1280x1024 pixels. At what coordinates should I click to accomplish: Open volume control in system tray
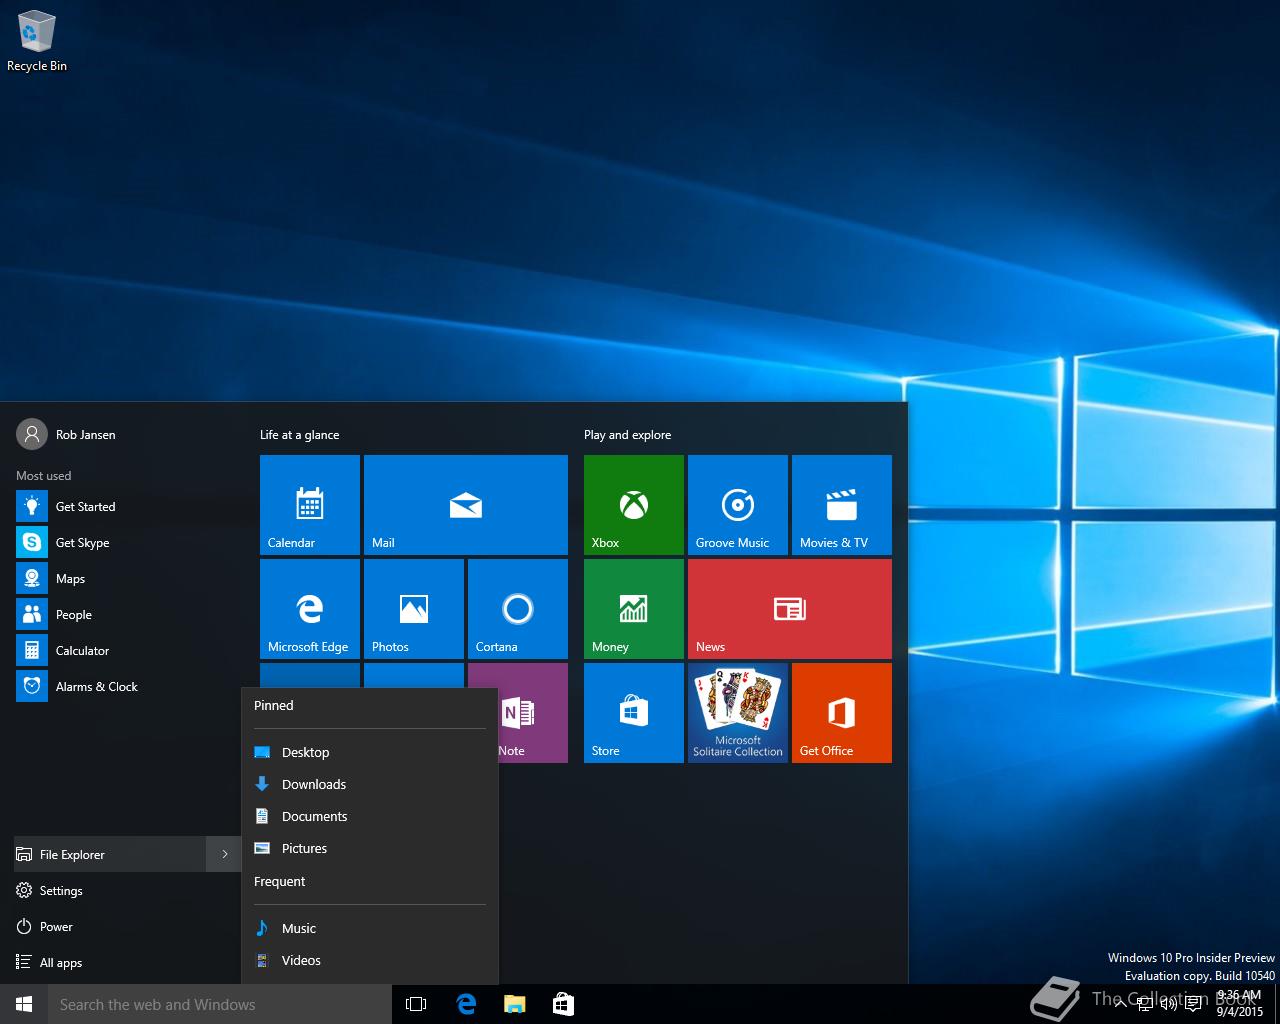pyautogui.click(x=1168, y=1004)
